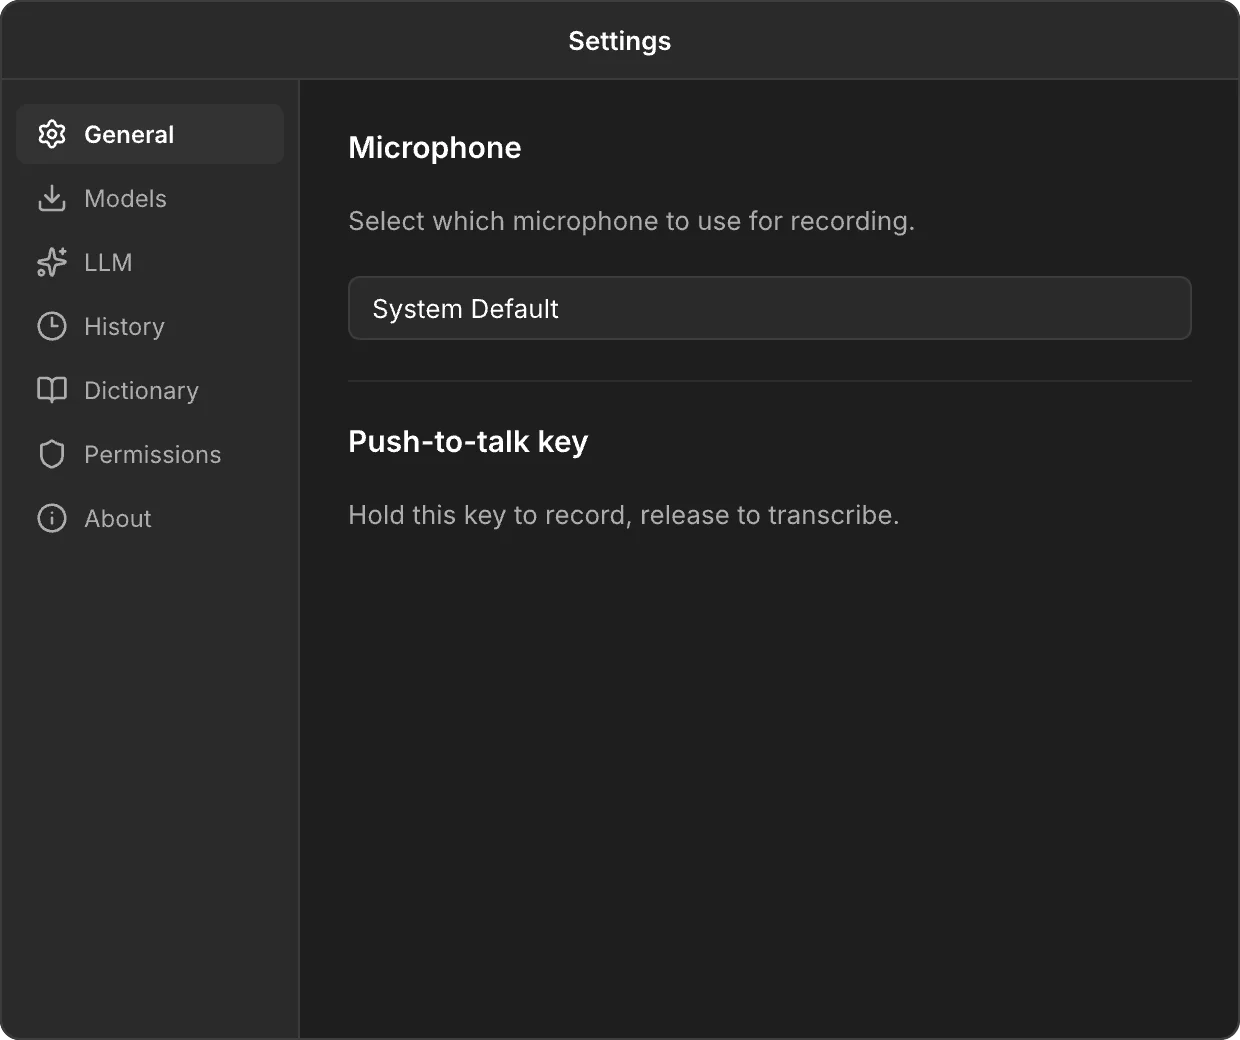
Task: Click the Microphone section heading
Action: tap(434, 147)
